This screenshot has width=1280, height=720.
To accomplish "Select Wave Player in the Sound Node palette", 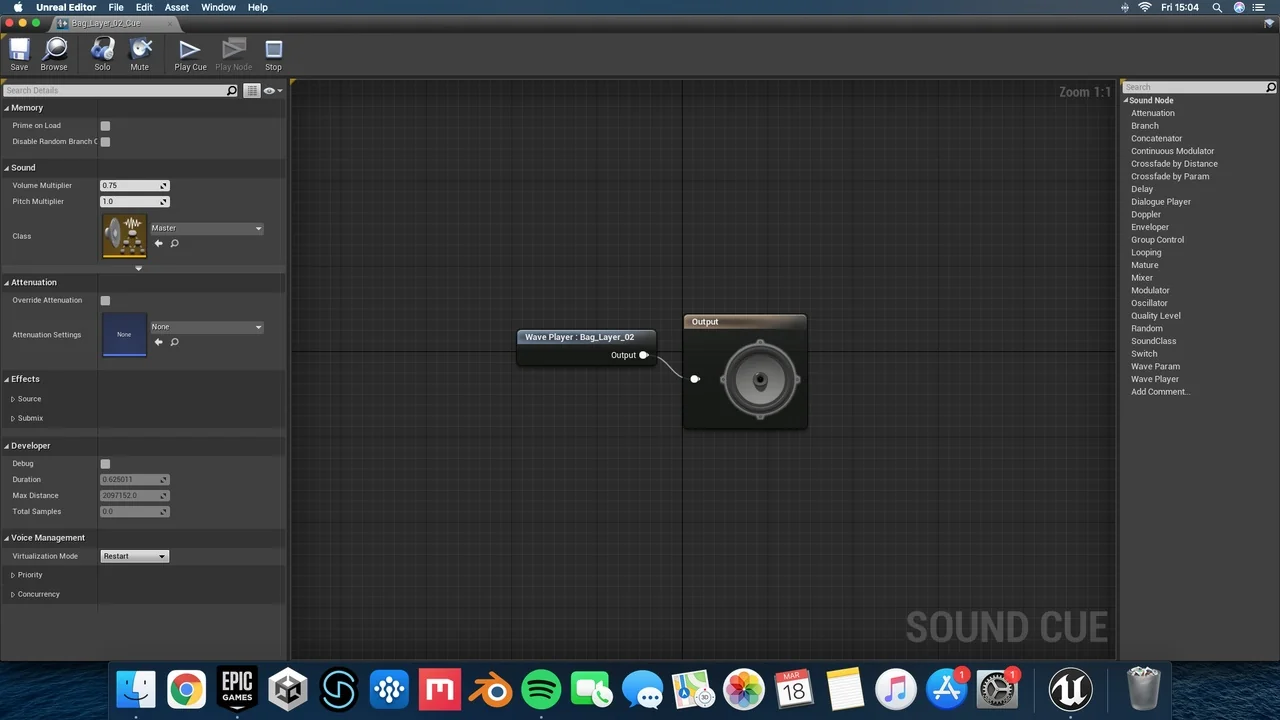I will pos(1155,378).
